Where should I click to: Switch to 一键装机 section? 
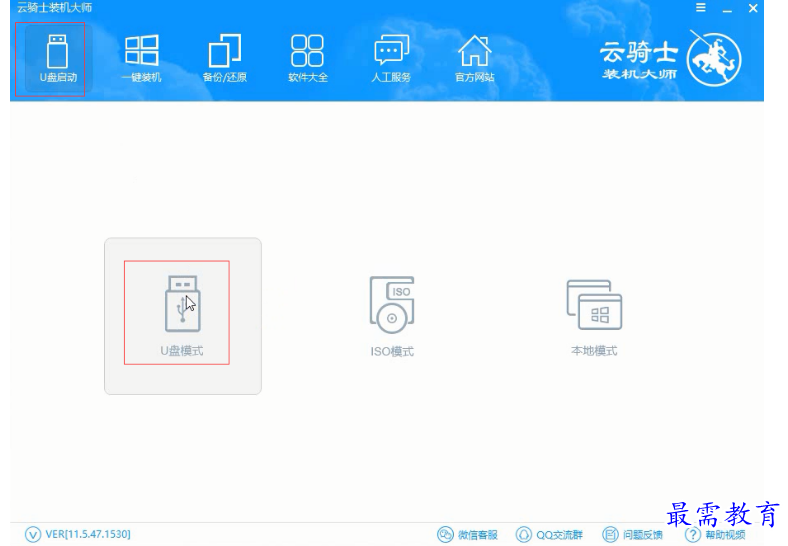142,59
